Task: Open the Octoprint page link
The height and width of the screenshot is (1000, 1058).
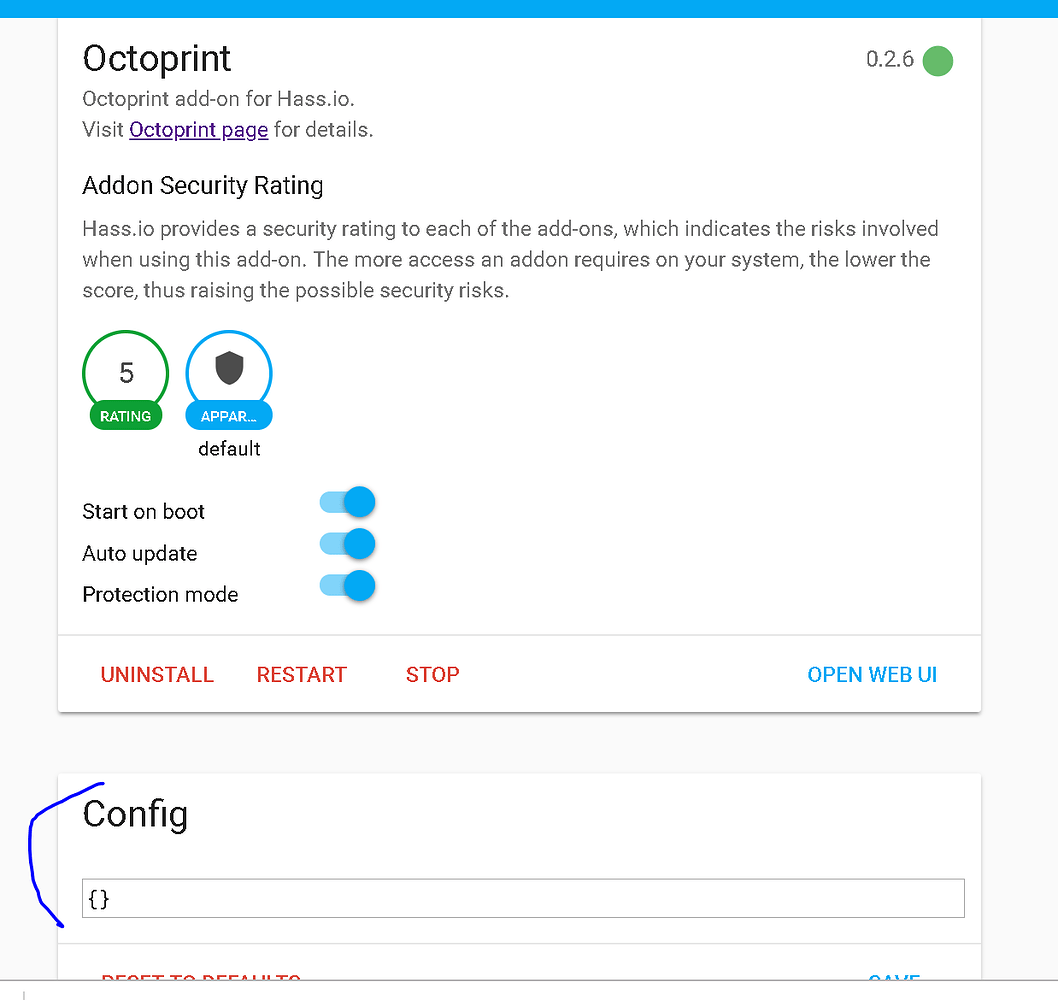Action: [x=198, y=130]
